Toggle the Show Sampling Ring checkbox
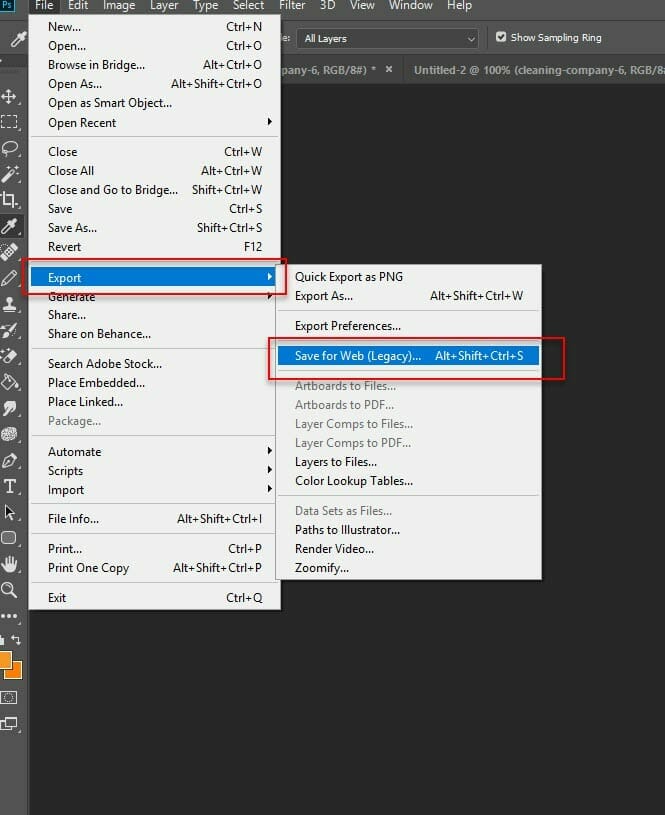Screen dimensions: 665x815 [501, 37]
